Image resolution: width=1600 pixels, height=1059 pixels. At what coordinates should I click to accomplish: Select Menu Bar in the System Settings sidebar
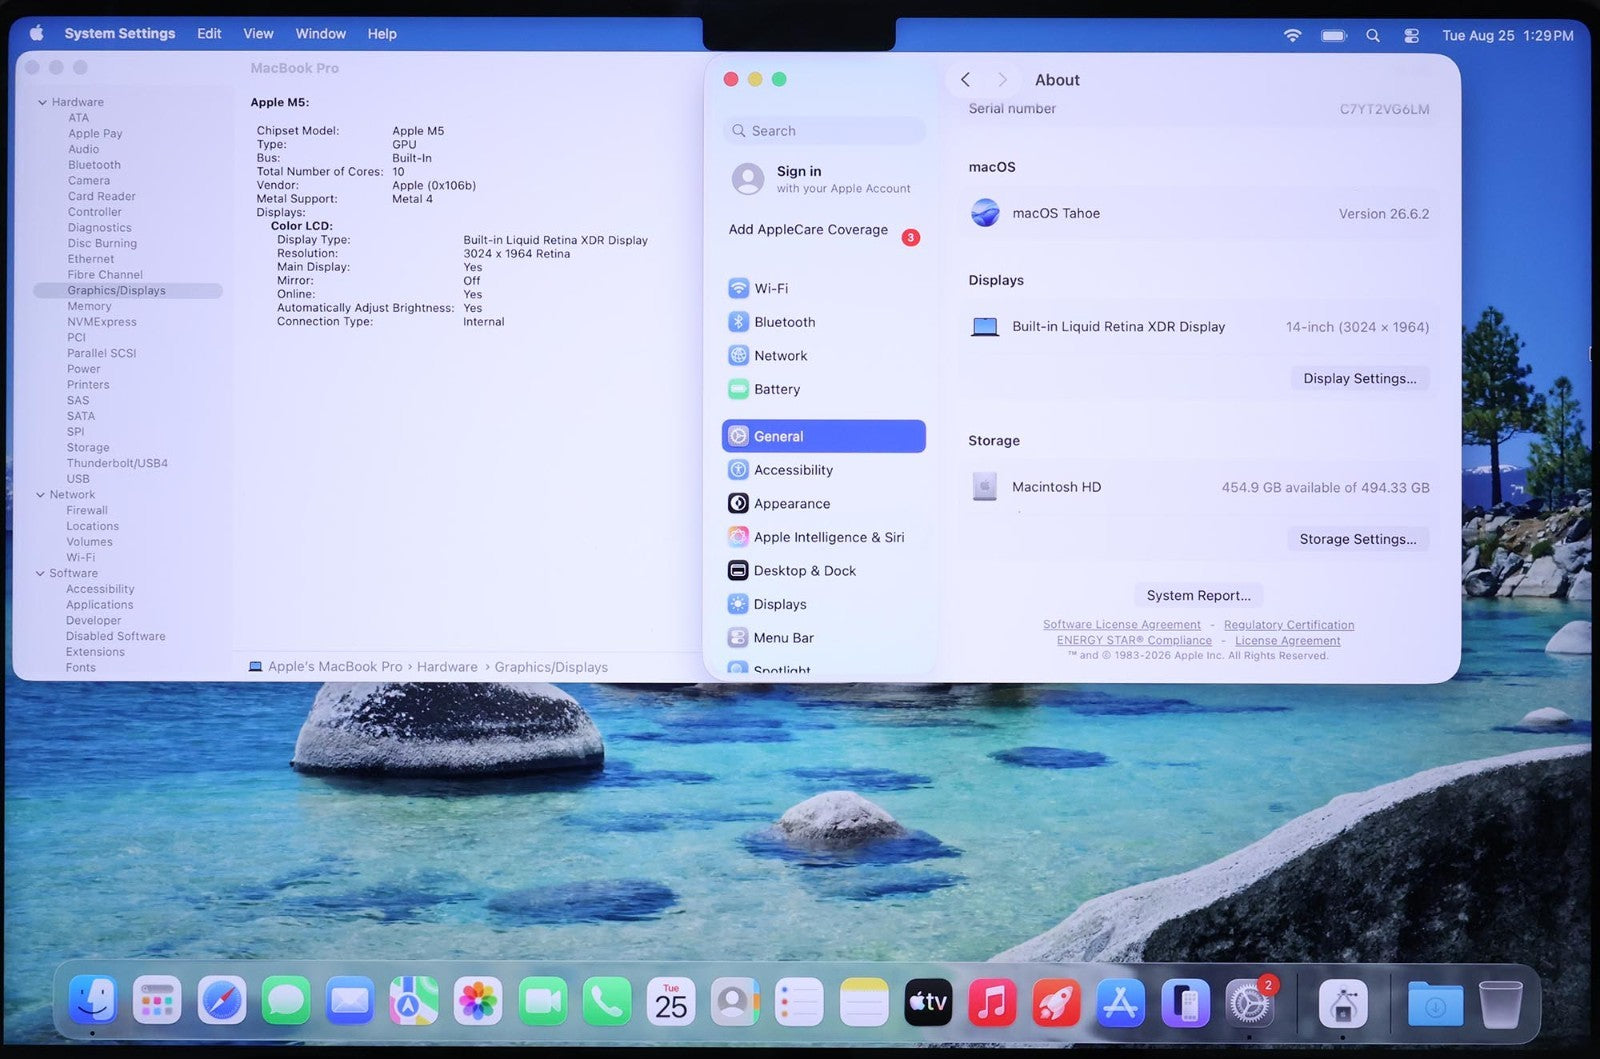coord(824,637)
